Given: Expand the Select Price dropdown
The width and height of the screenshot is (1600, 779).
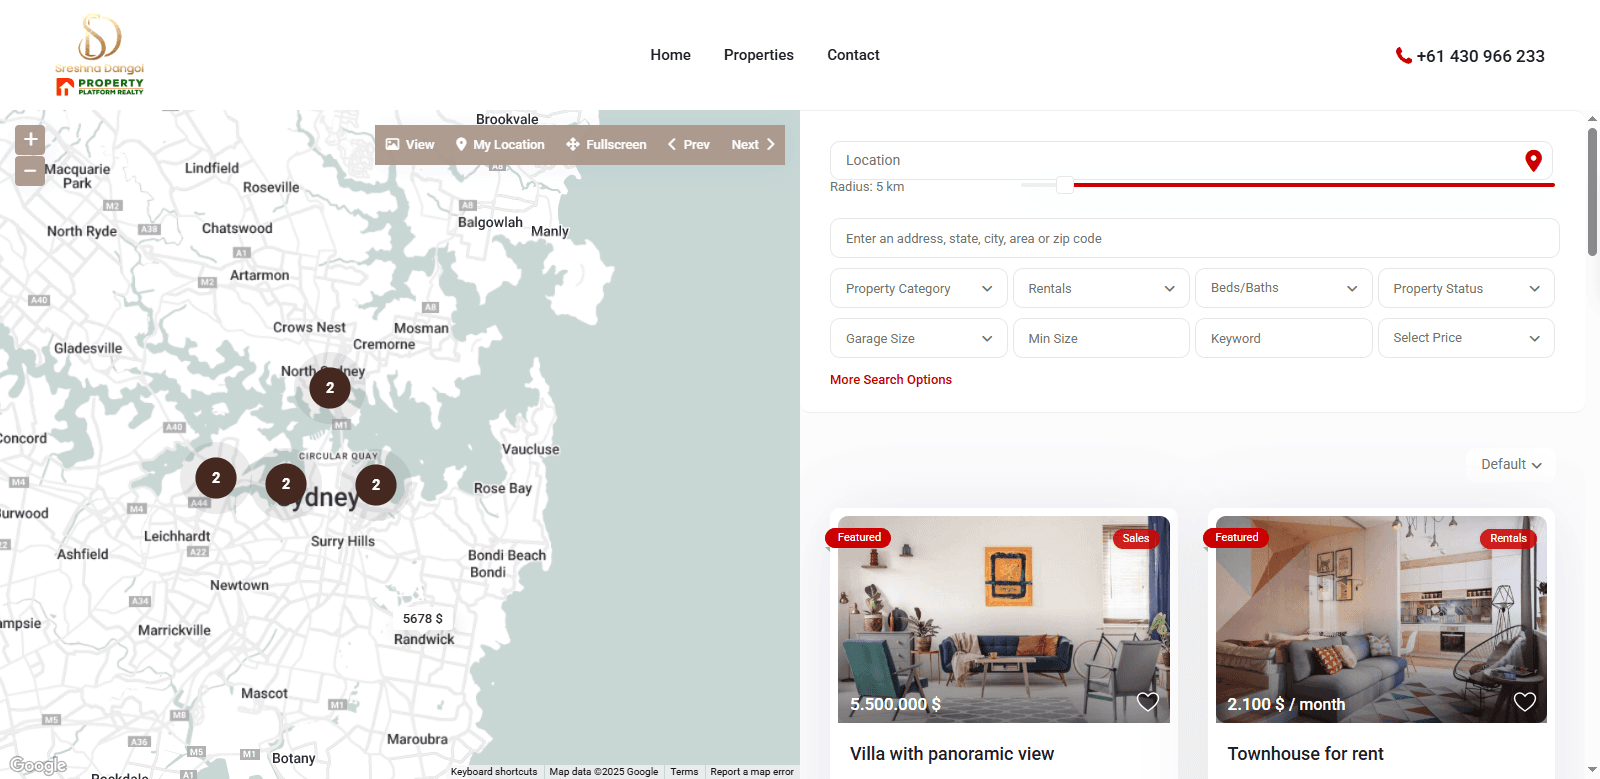Looking at the screenshot, I should 1465,338.
